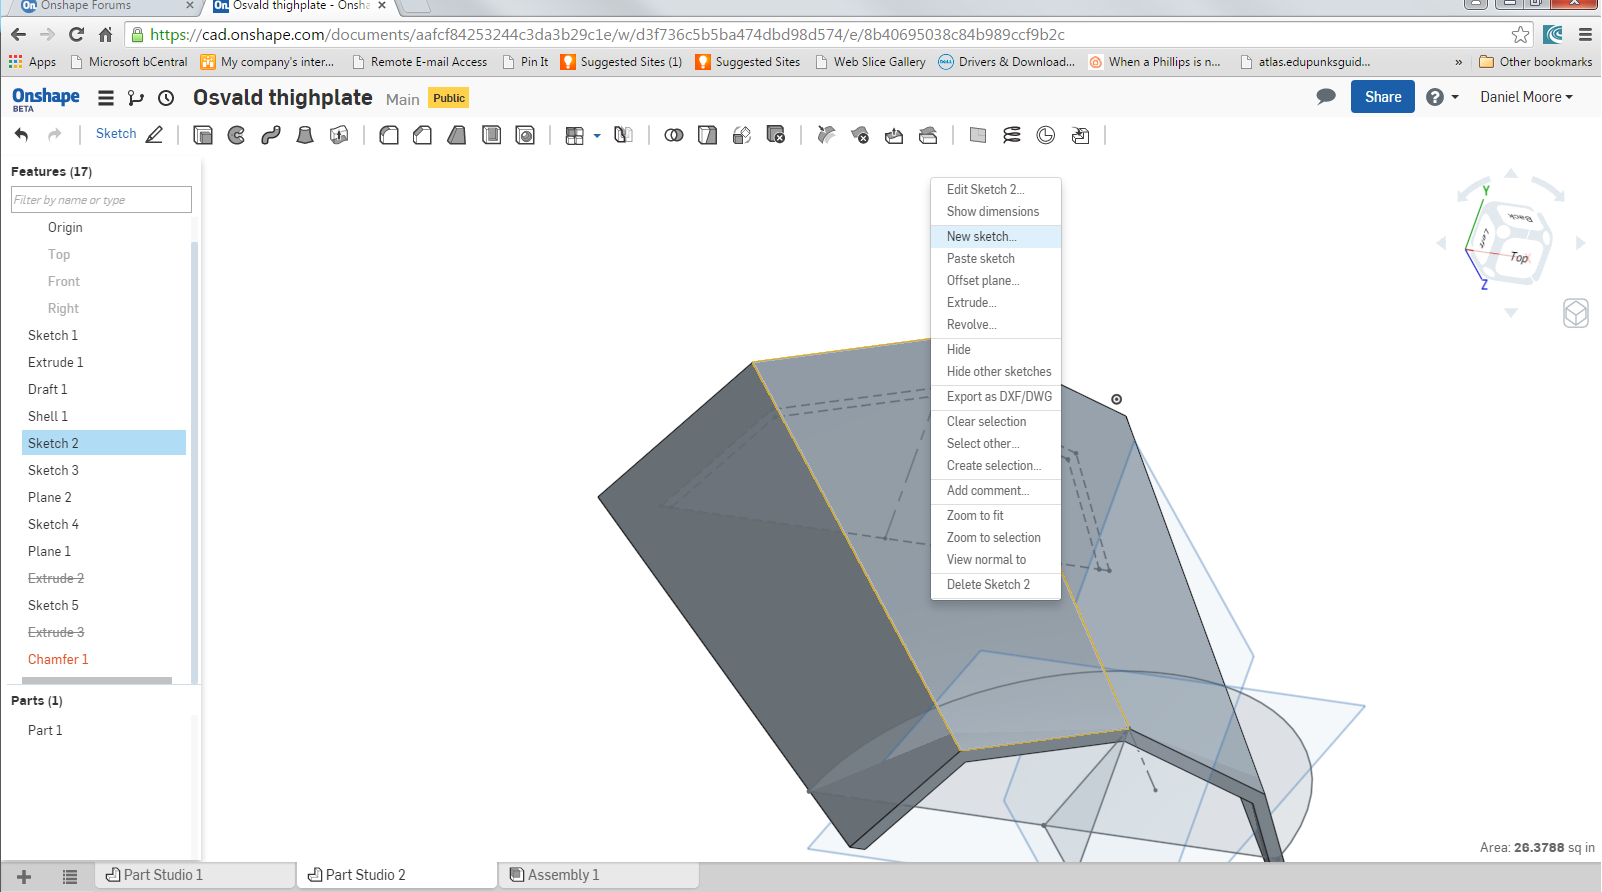The image size is (1602, 892).
Task: Open the pattern tool dropdown arrow
Action: (597, 136)
